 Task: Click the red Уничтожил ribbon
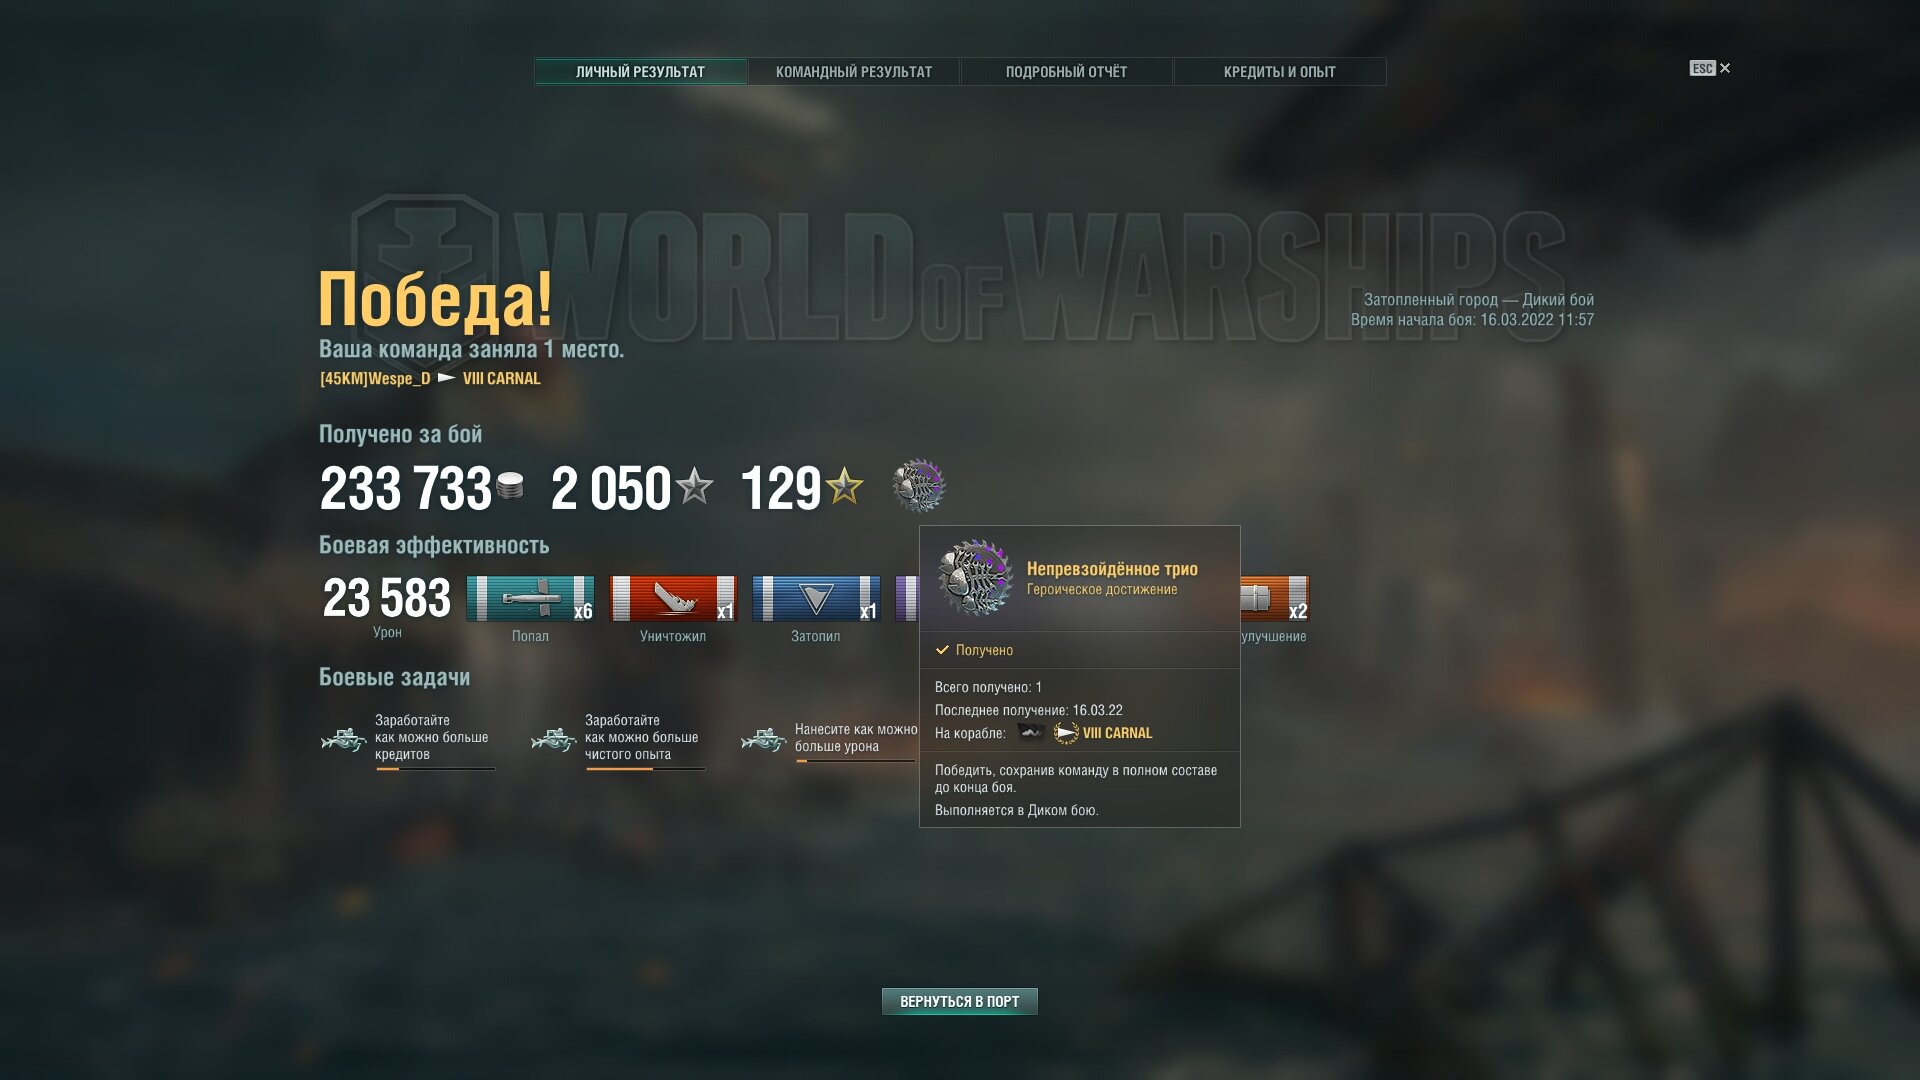point(673,599)
